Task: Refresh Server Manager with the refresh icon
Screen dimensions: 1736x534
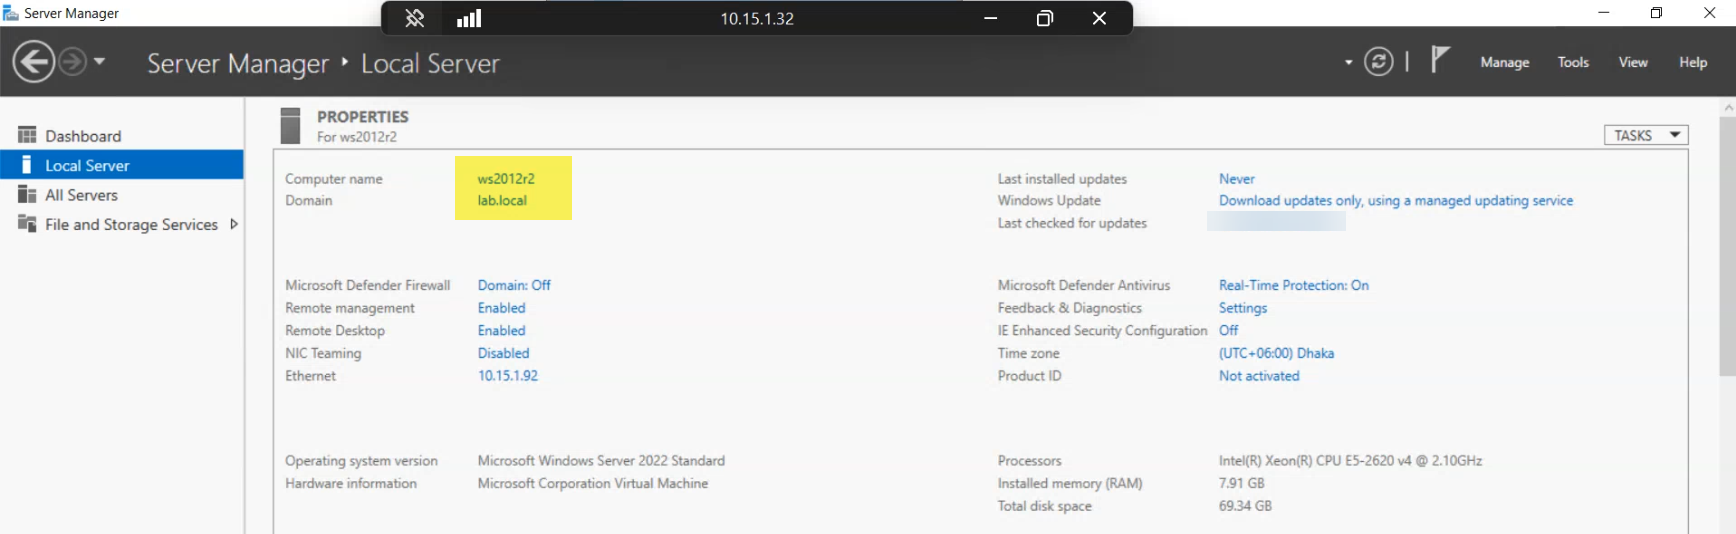Action: (1378, 62)
